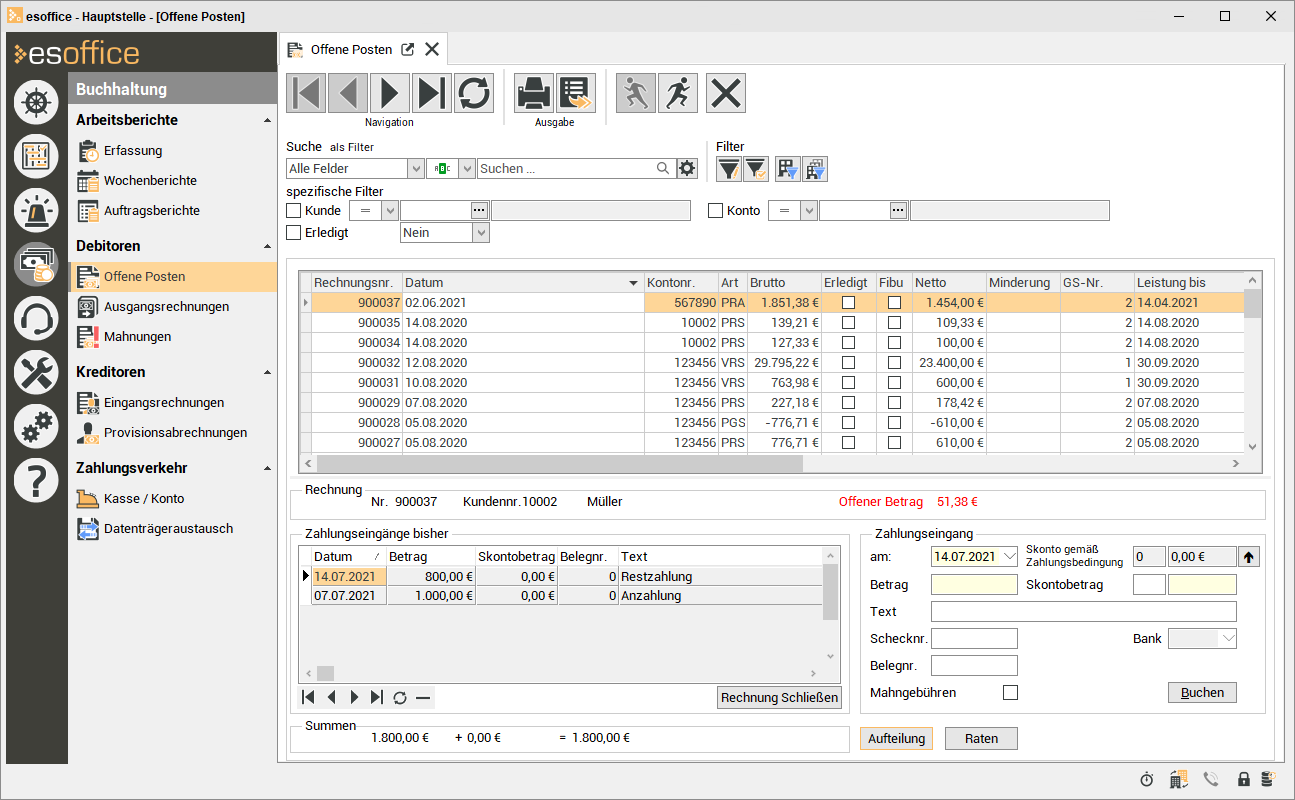Tick Erledigt checkbox for invoice 900032
Image resolution: width=1295 pixels, height=800 pixels.
[x=848, y=362]
